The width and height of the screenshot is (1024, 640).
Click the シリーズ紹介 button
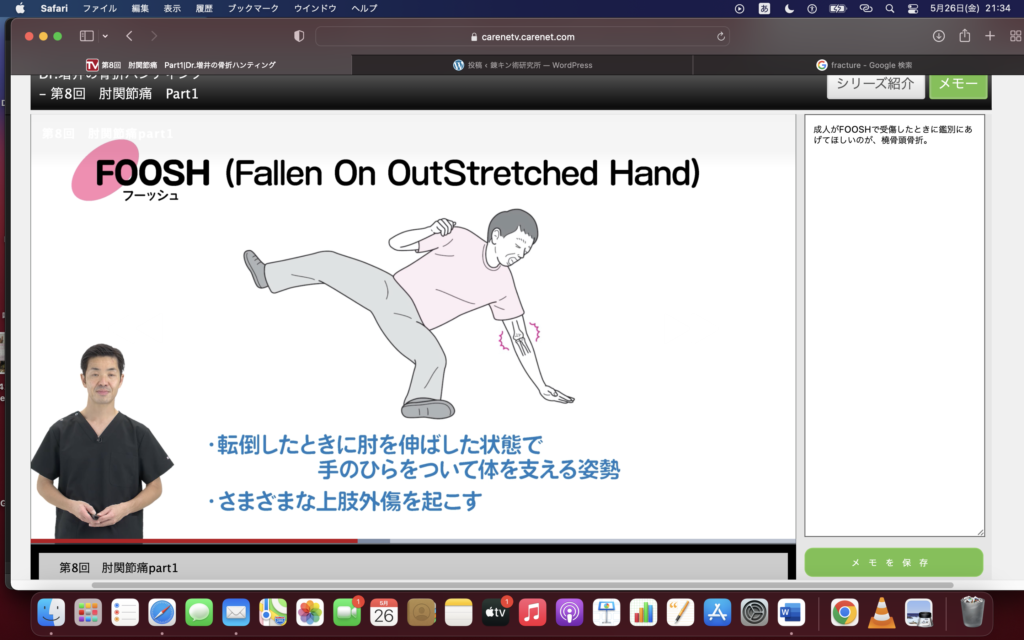[x=875, y=84]
